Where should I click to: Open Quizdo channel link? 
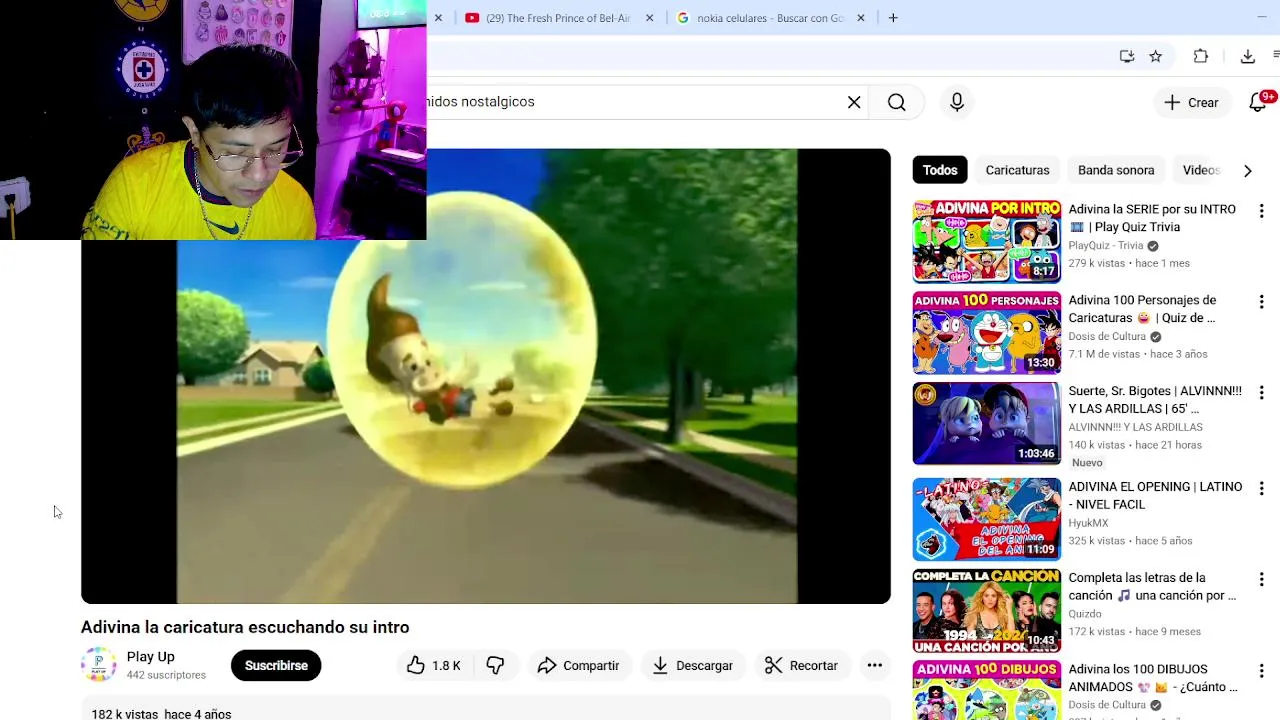coord(1085,614)
